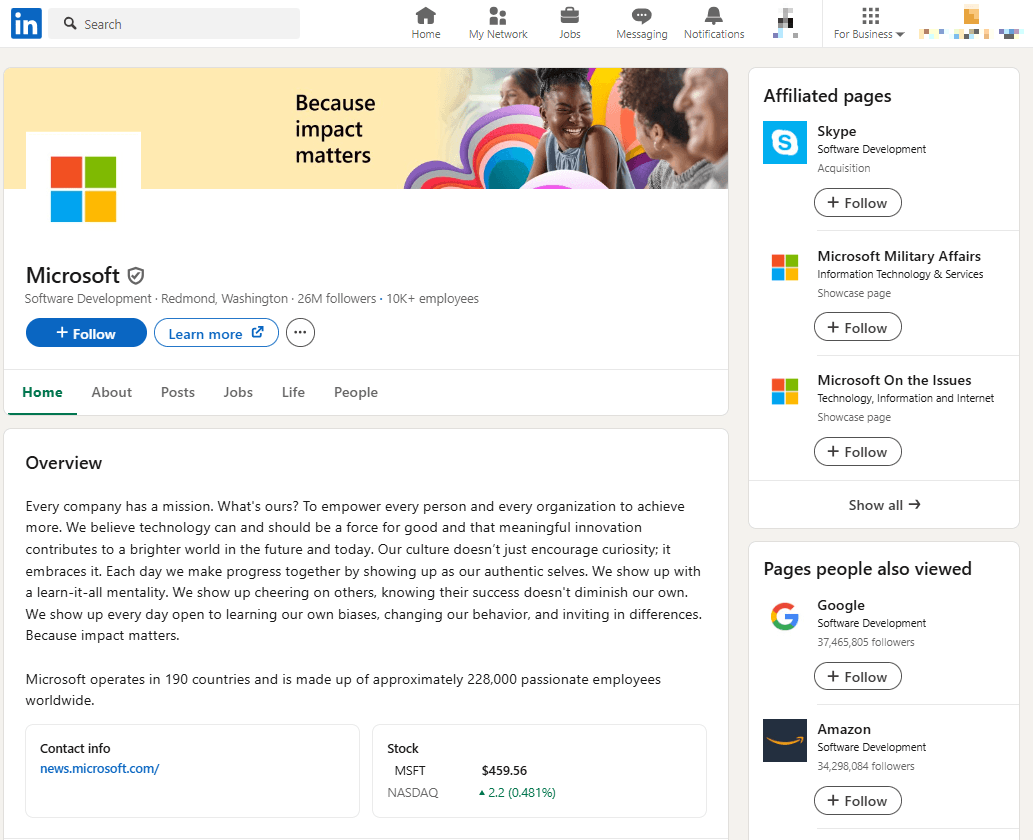Click the Microsoft Military Affairs logo
This screenshot has height=840, width=1033.
pyautogui.click(x=785, y=267)
